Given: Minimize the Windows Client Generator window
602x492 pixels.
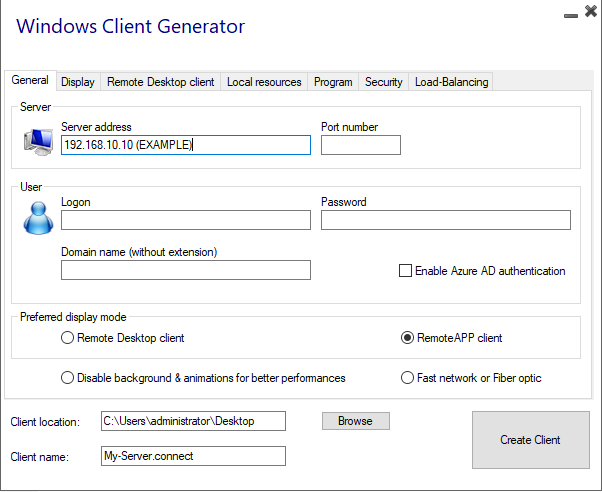Looking at the screenshot, I should (x=569, y=15).
